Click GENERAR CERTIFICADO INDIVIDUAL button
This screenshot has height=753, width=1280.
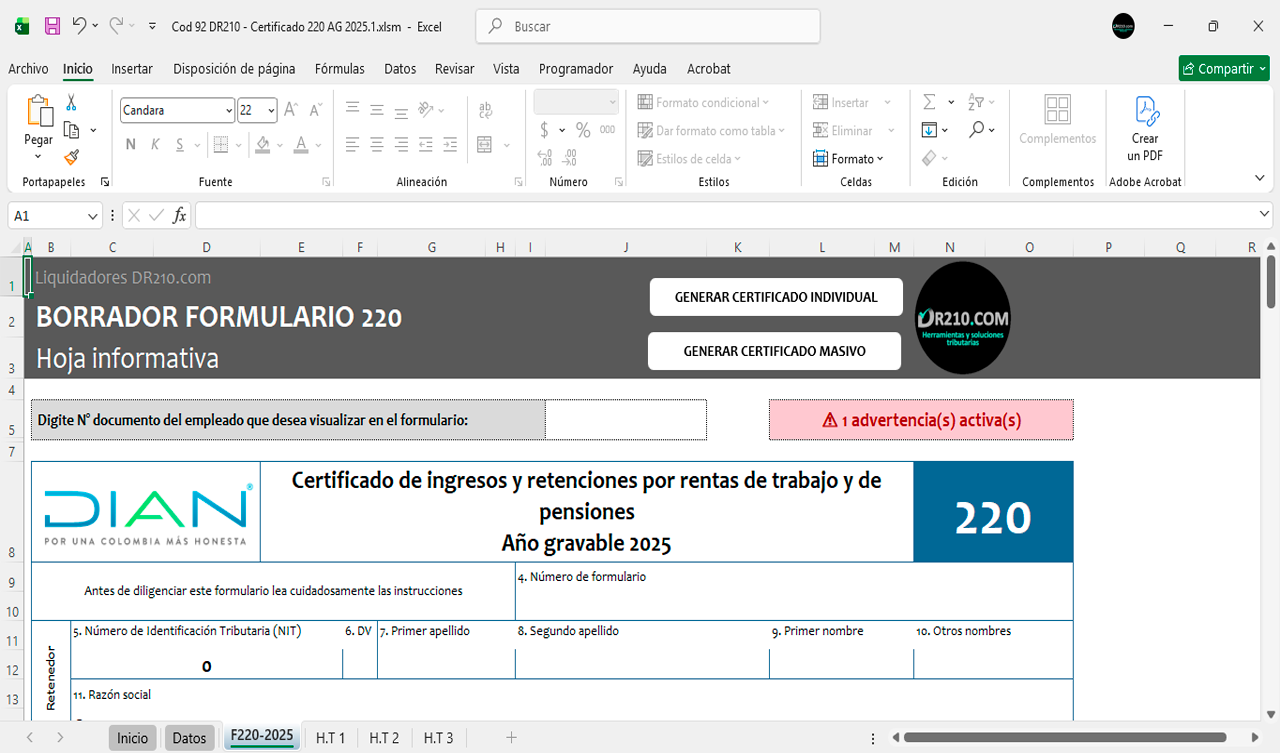(x=776, y=297)
